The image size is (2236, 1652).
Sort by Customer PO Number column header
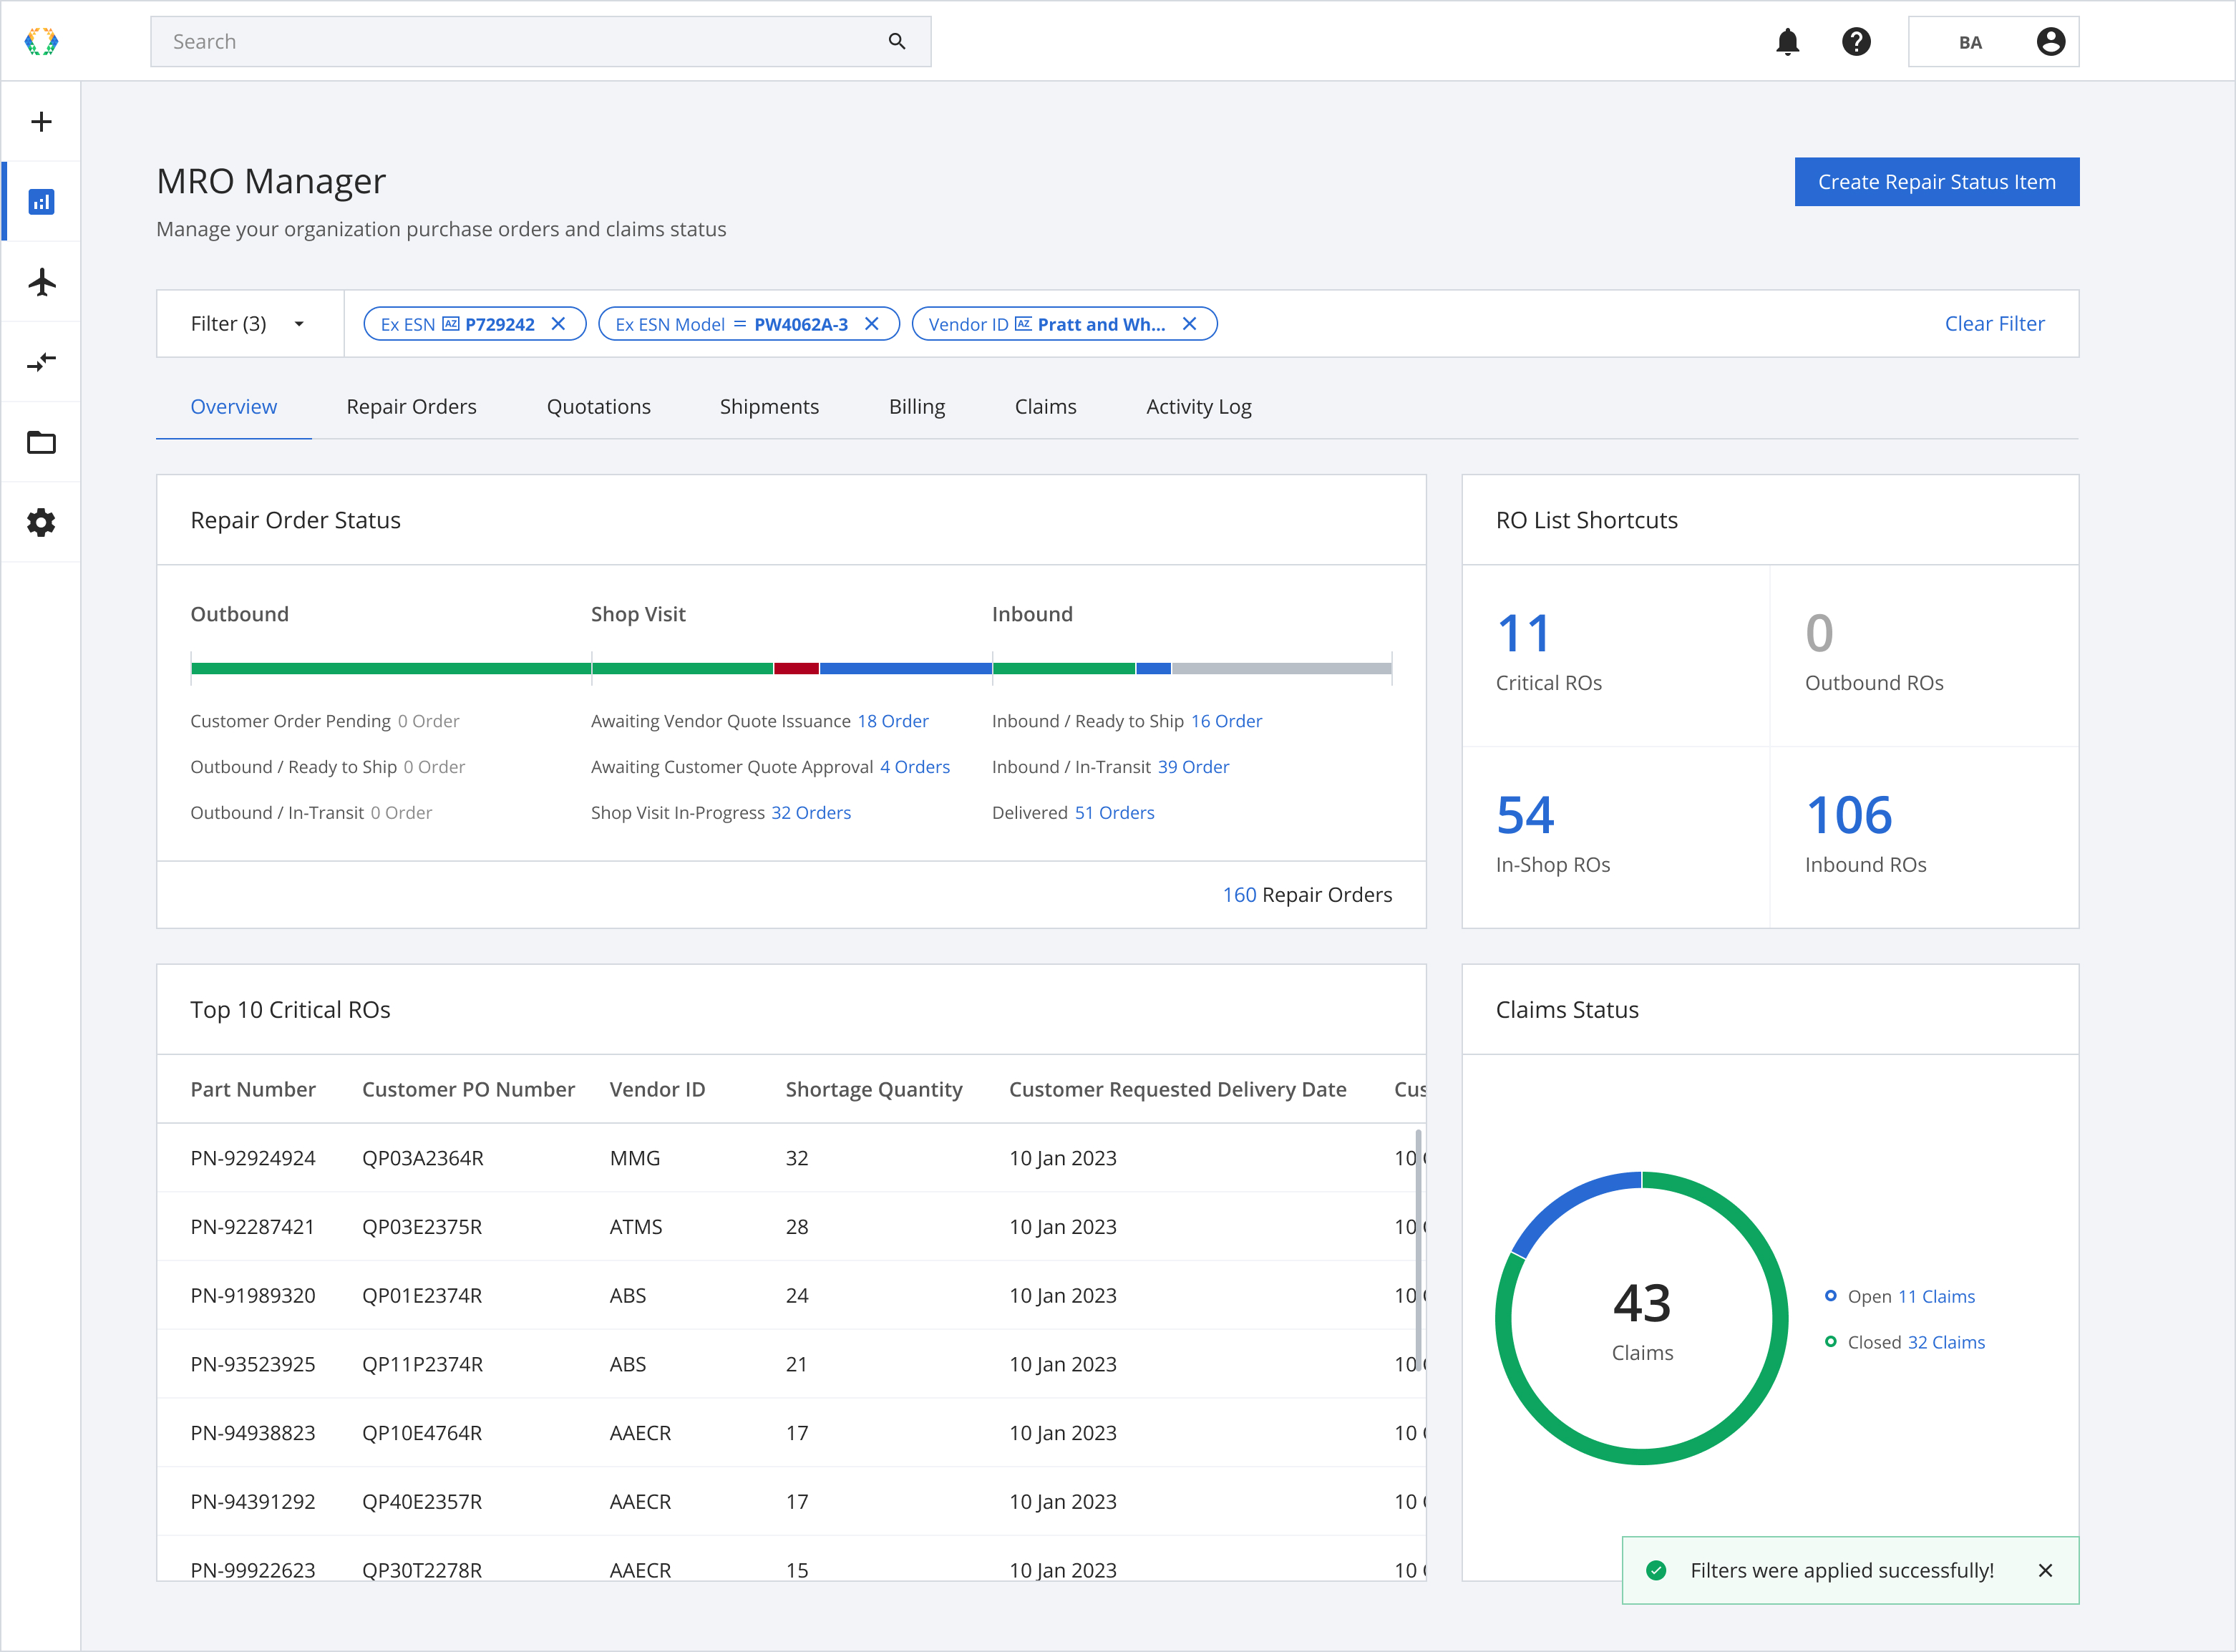click(468, 1089)
